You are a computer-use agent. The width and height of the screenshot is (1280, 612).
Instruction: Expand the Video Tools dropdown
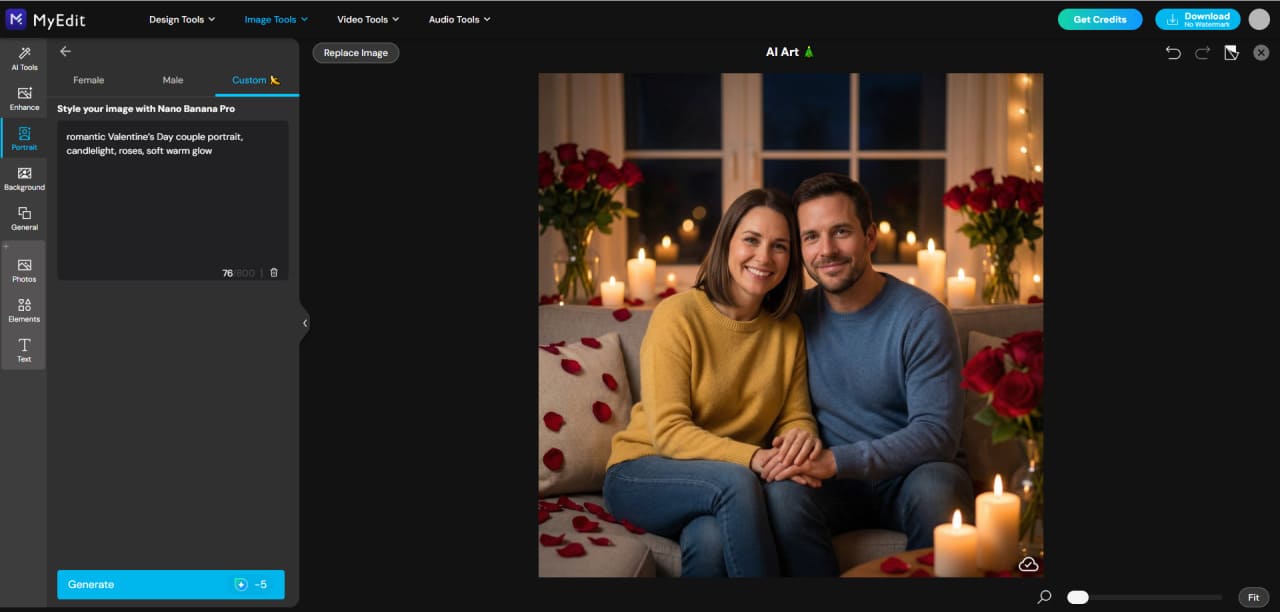(x=367, y=18)
